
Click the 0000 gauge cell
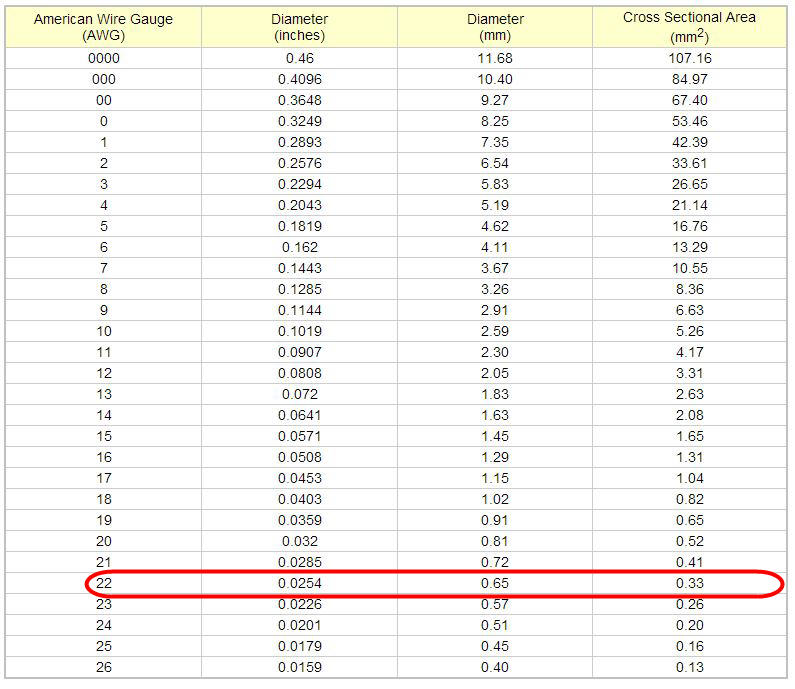coord(103,59)
